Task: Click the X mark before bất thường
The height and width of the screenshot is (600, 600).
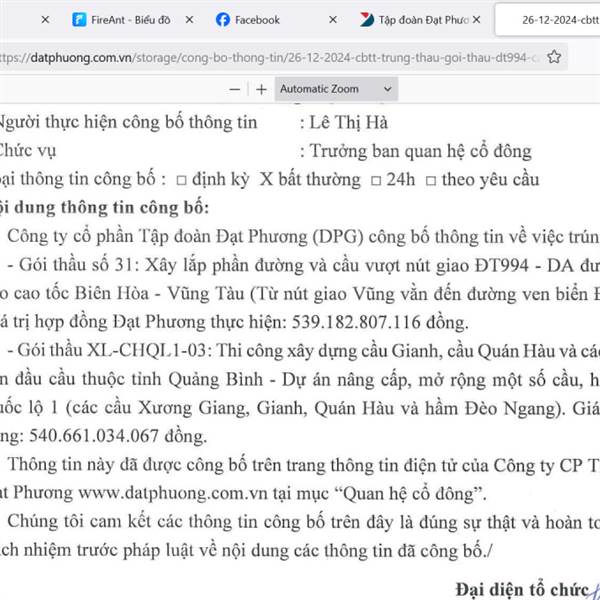Action: click(x=266, y=179)
